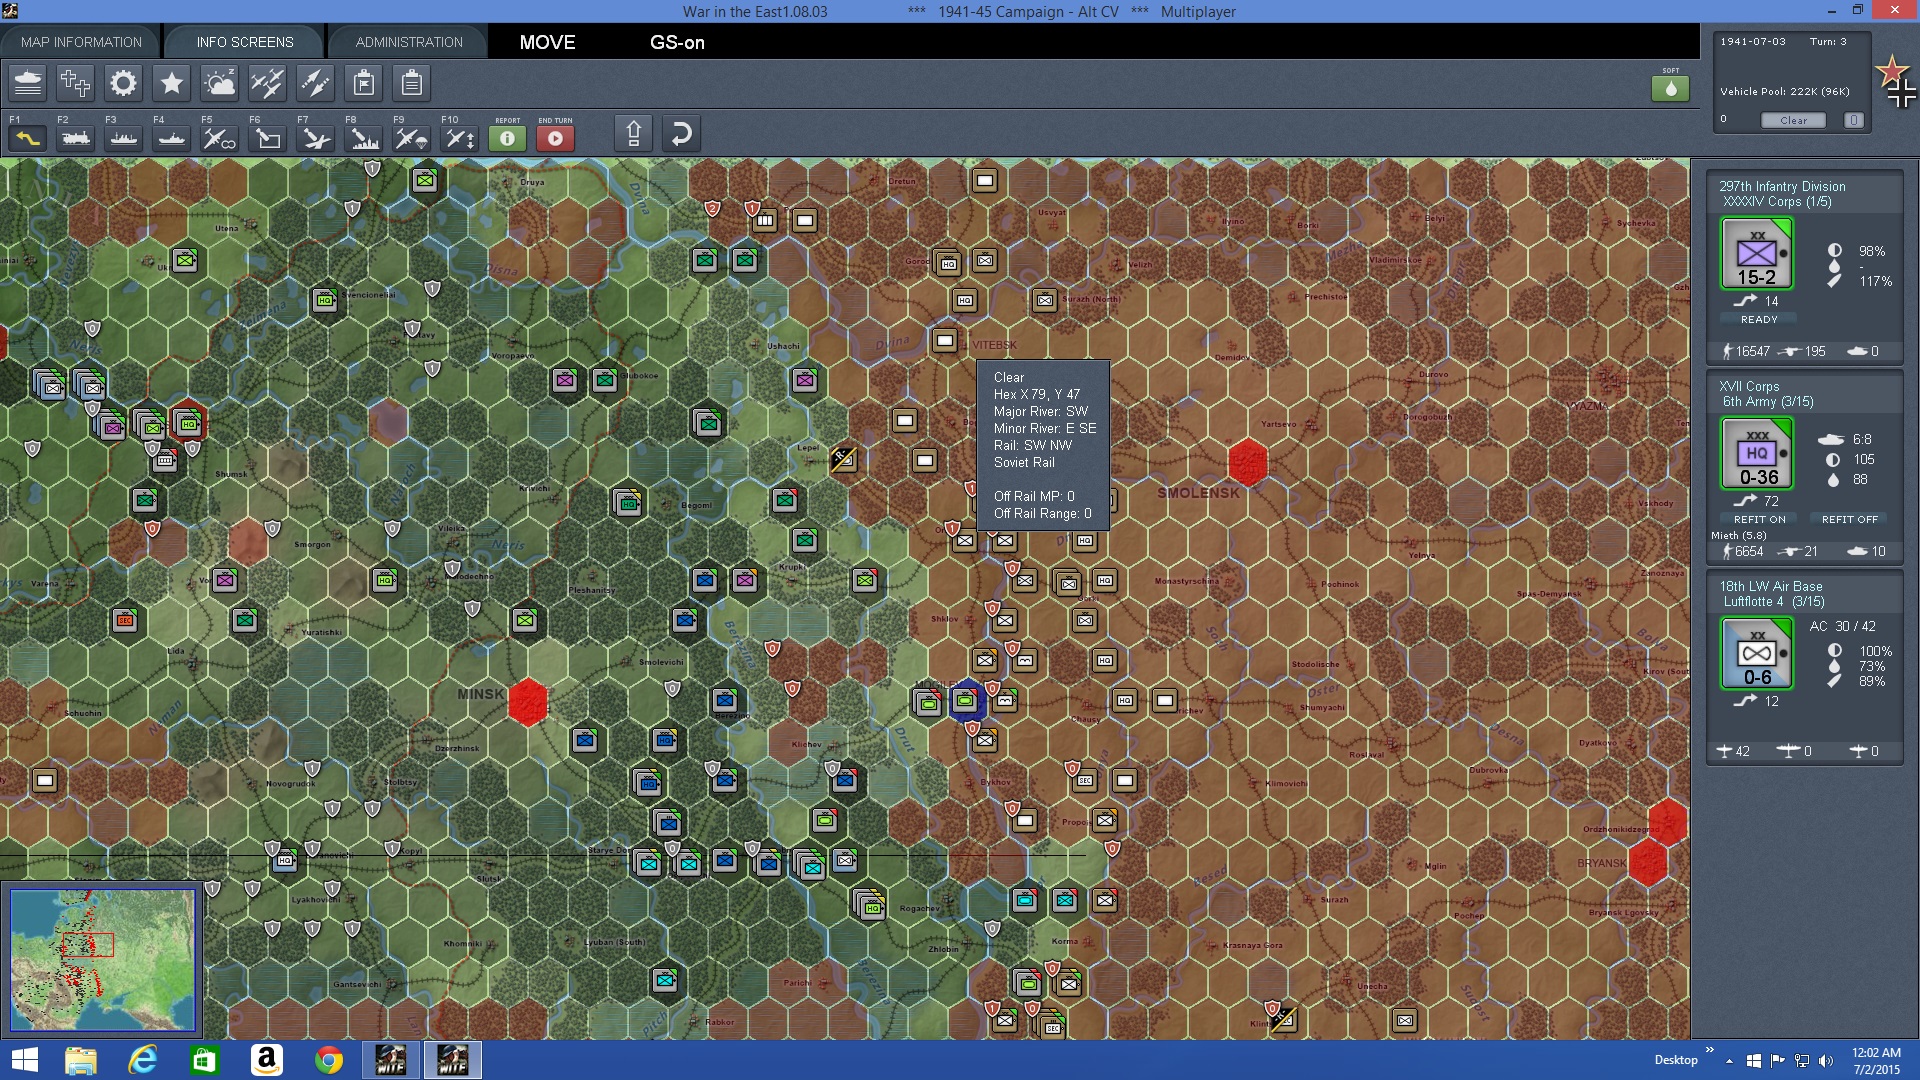Click the red END TURN button

556,138
